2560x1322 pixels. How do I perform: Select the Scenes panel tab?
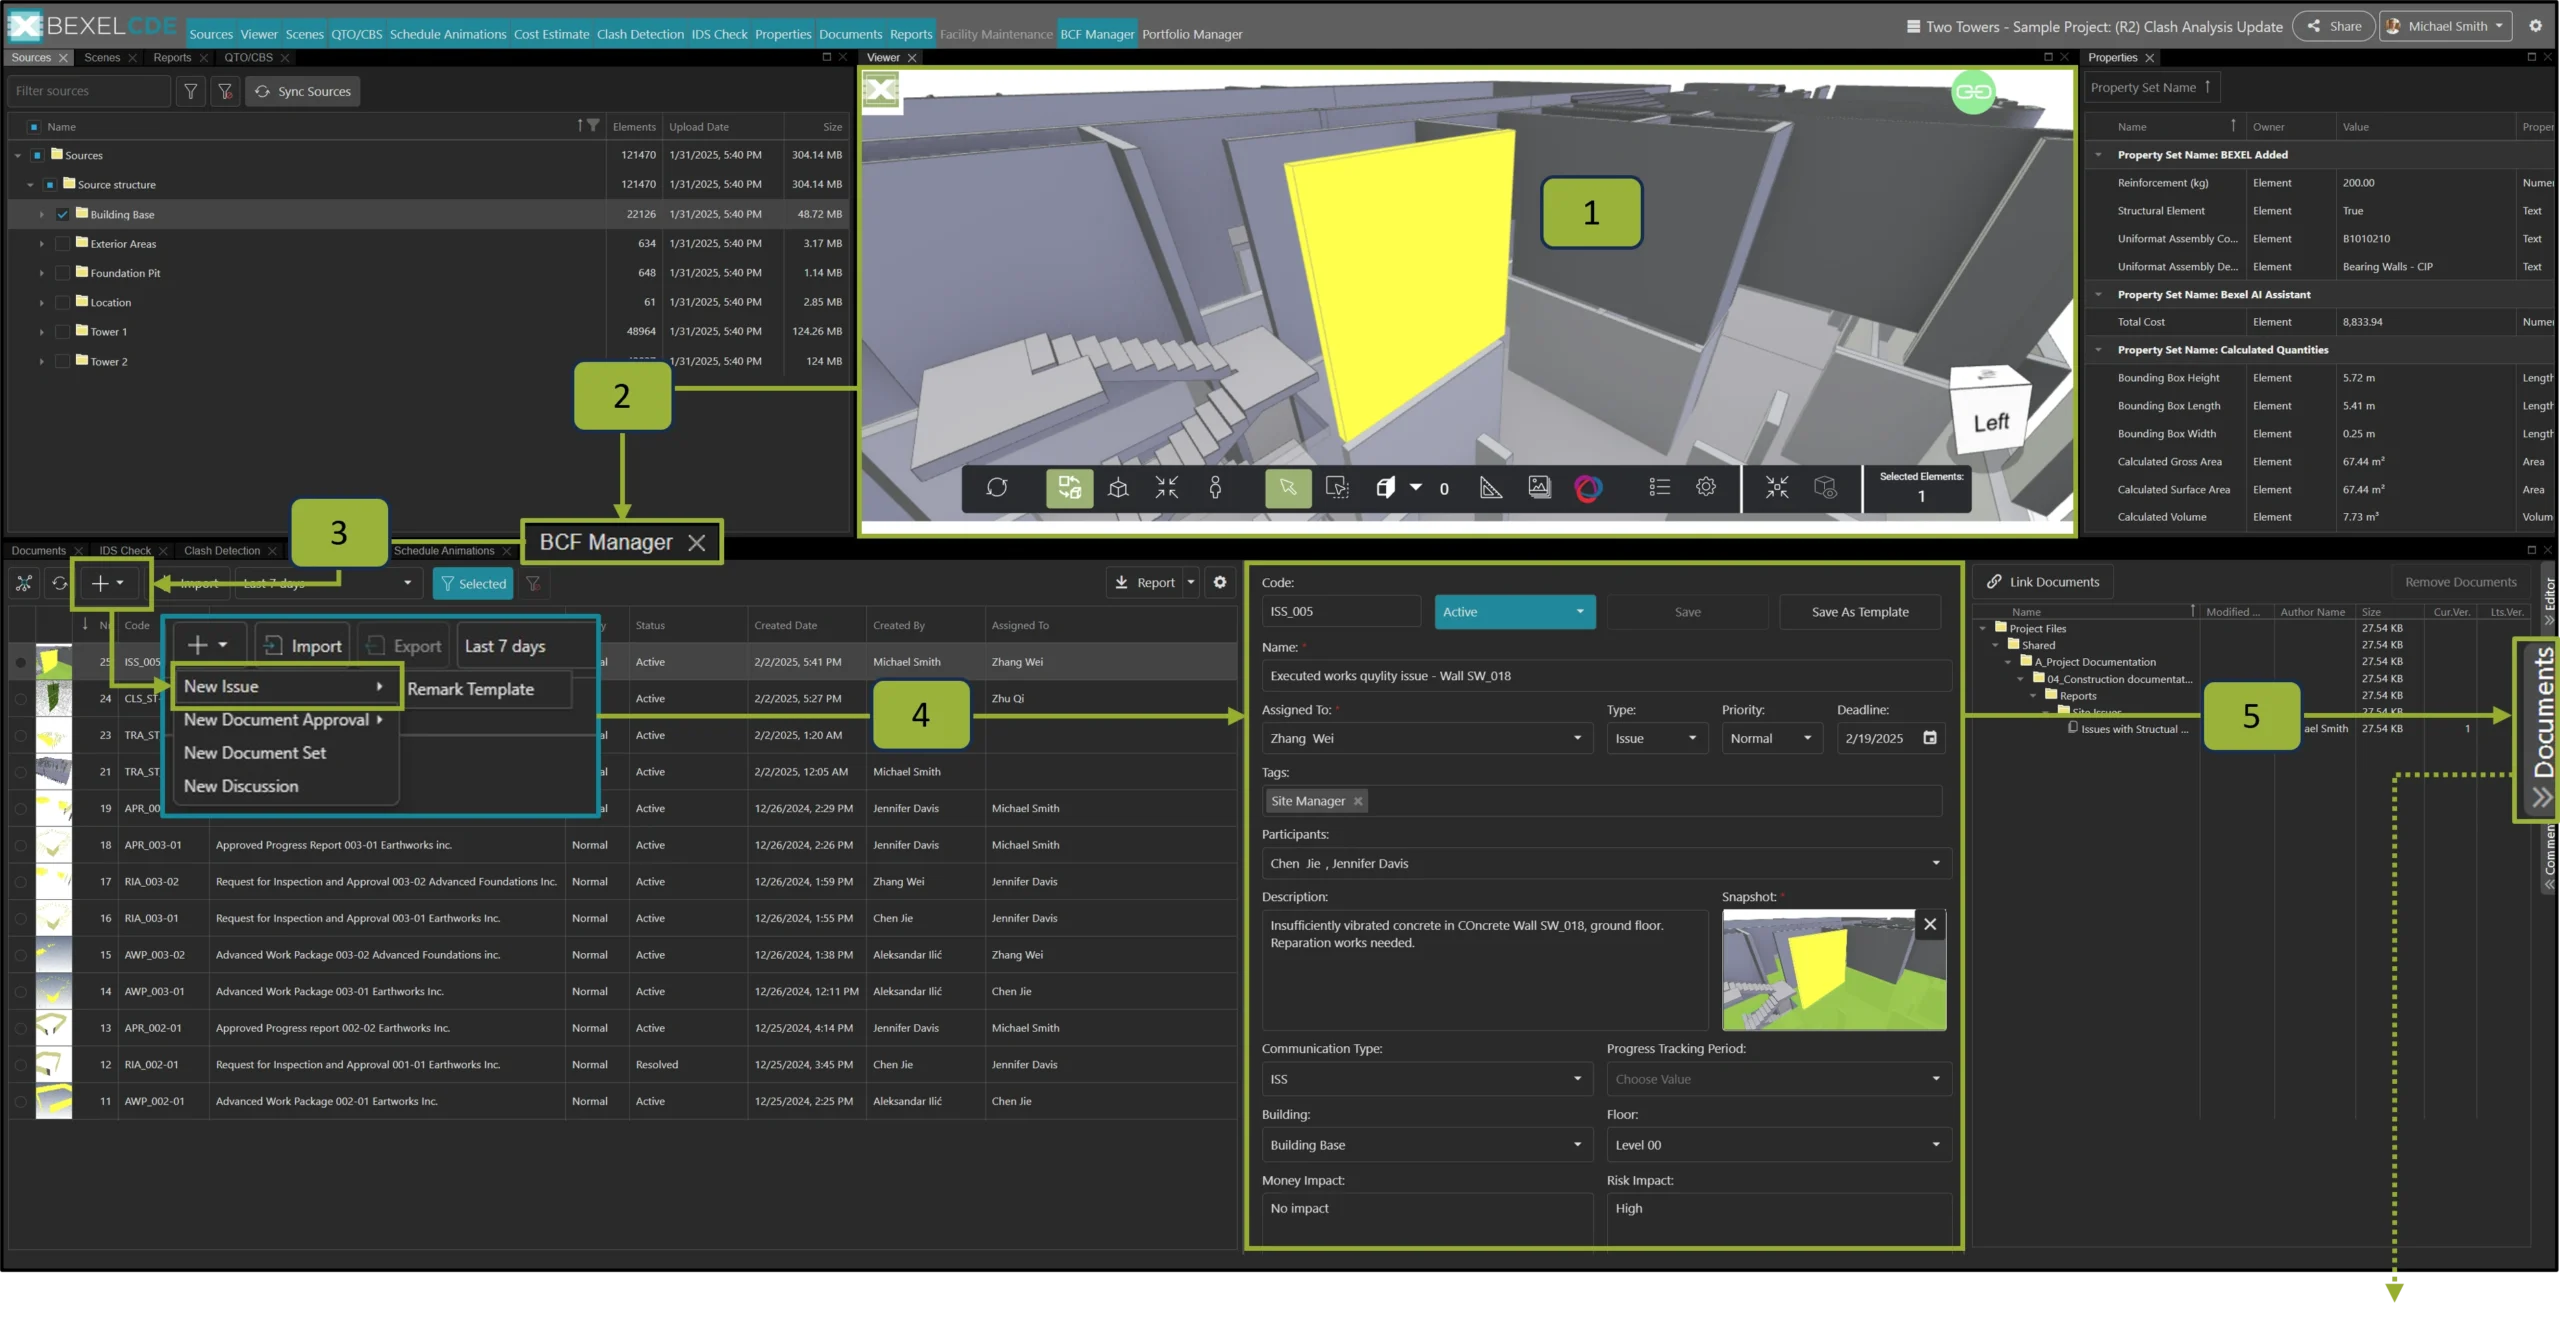pos(102,58)
